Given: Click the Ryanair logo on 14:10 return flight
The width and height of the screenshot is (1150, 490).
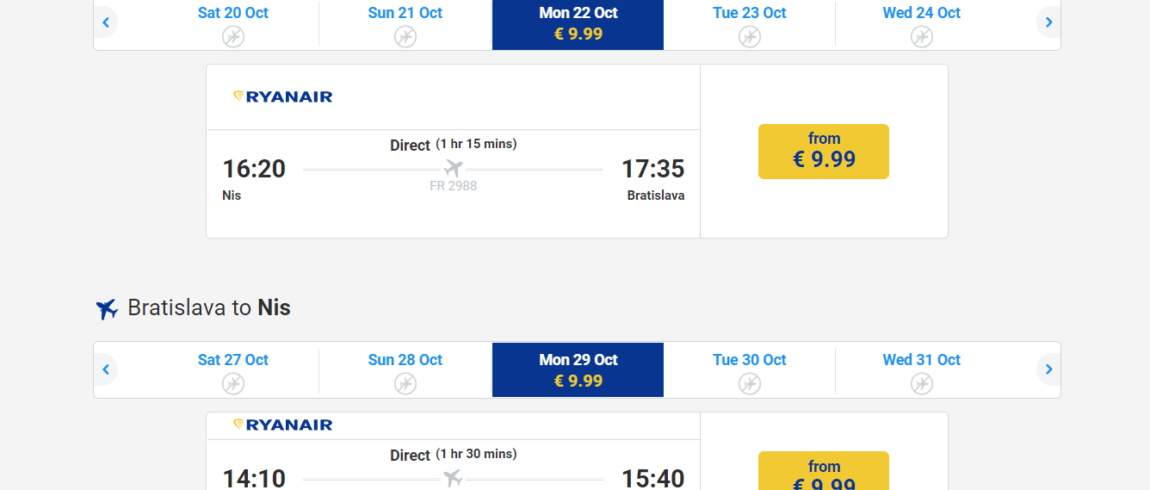Looking at the screenshot, I should pos(282,425).
